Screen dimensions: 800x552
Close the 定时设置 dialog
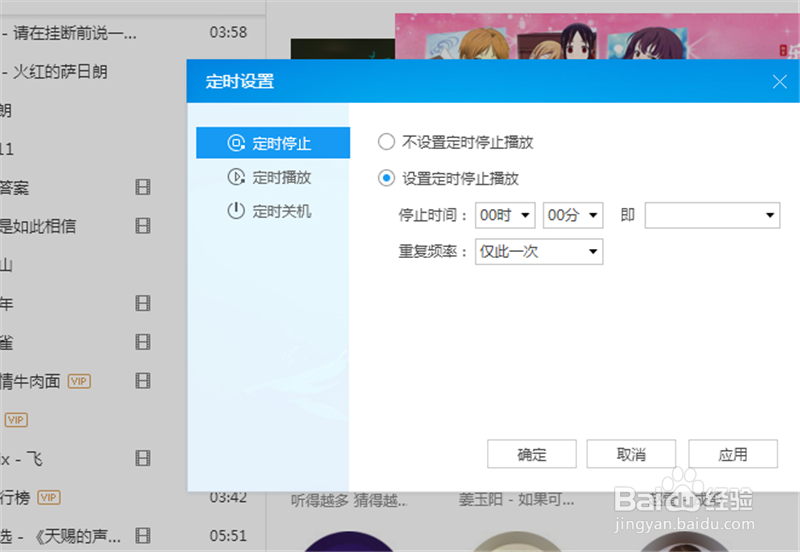tap(779, 82)
